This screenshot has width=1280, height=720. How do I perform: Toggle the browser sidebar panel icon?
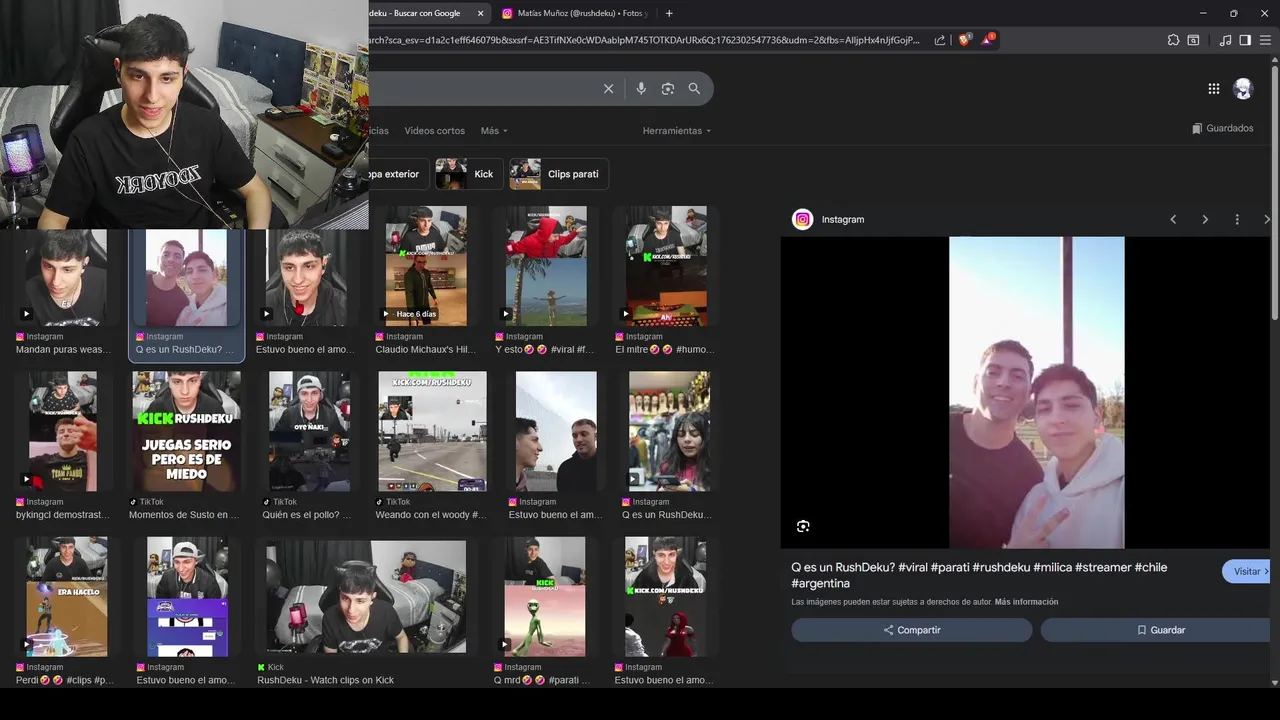(x=1245, y=40)
